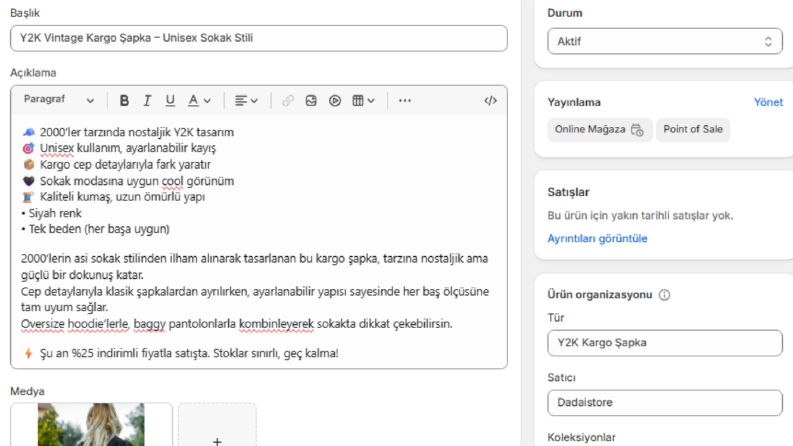793x446 pixels.
Task: Click 'Bu ürün için yakın tarihli satışlar yok' text
Action: point(640,215)
